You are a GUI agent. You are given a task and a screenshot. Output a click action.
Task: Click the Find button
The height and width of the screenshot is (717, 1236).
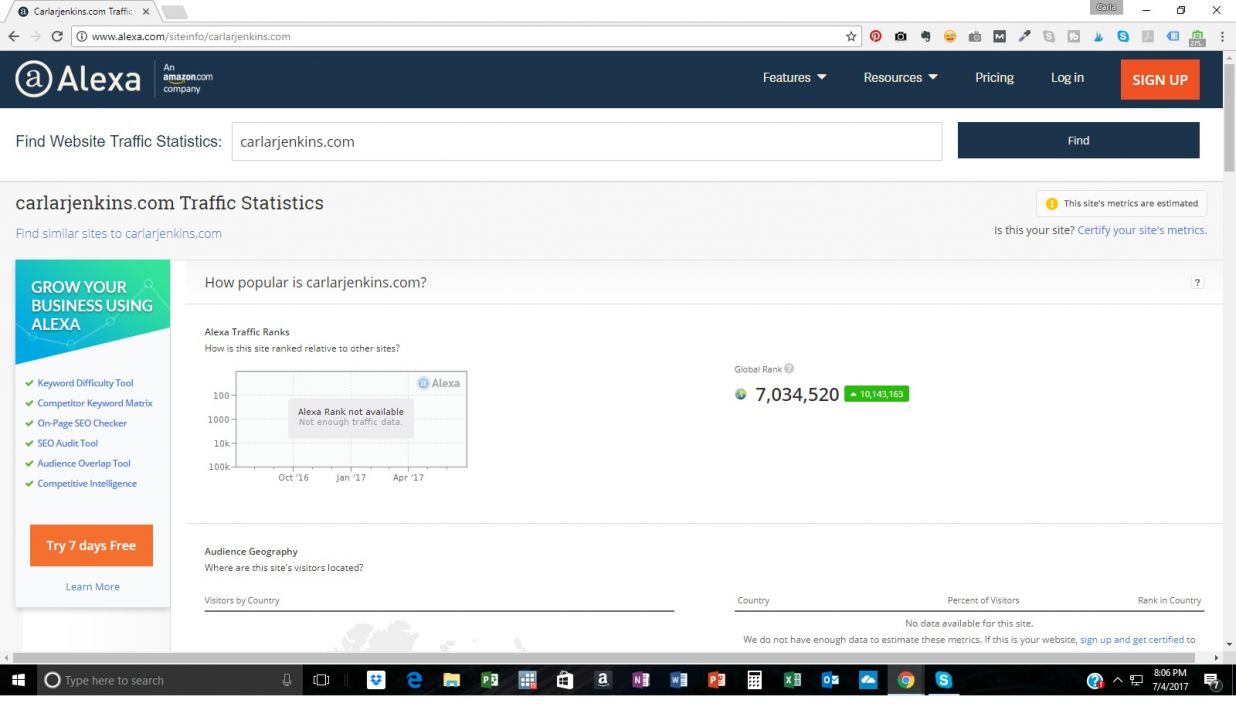1078,141
